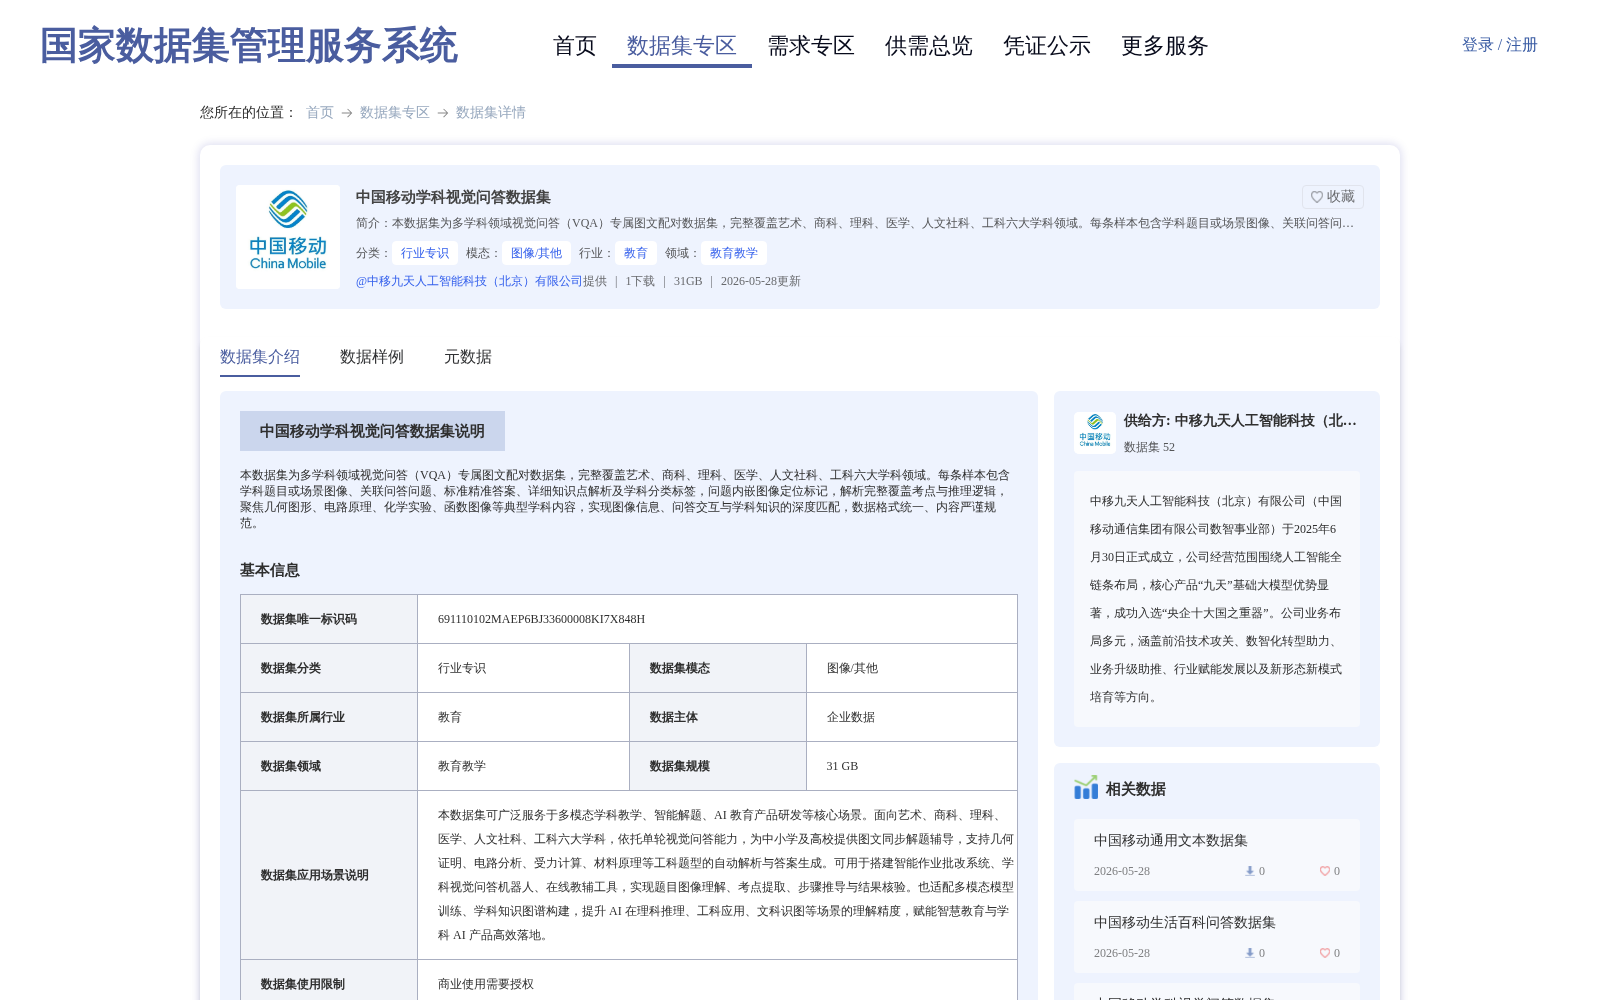Open 更多服务 navigation menu
Screen dimensions: 1600x1000
tap(1165, 46)
